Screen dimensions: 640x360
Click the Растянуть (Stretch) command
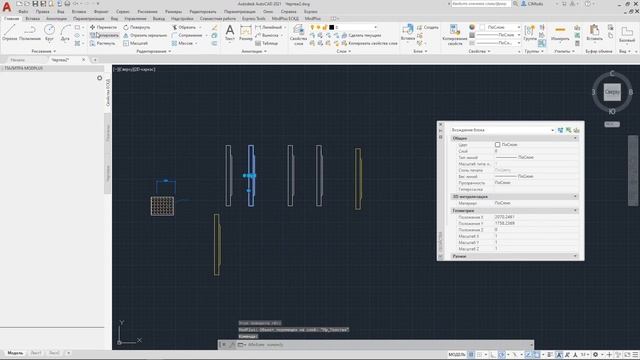pyautogui.click(x=102, y=43)
